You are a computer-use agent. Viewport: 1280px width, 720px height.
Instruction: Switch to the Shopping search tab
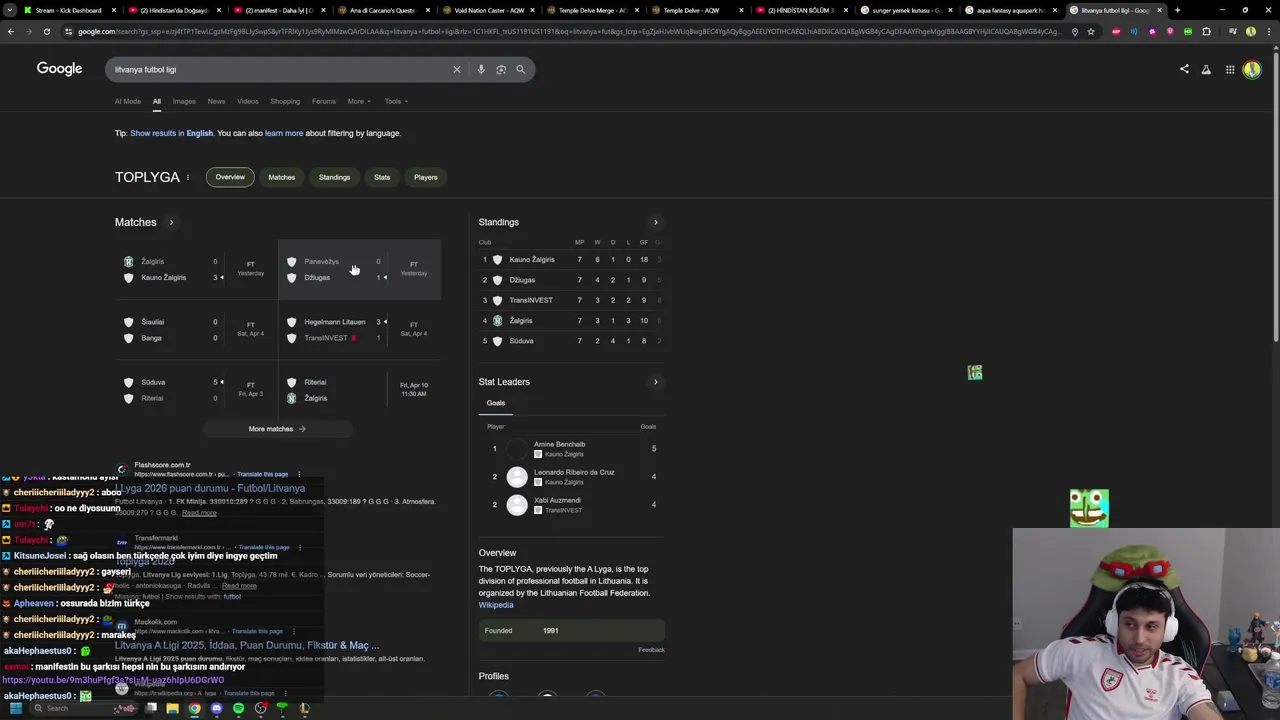[x=285, y=101]
